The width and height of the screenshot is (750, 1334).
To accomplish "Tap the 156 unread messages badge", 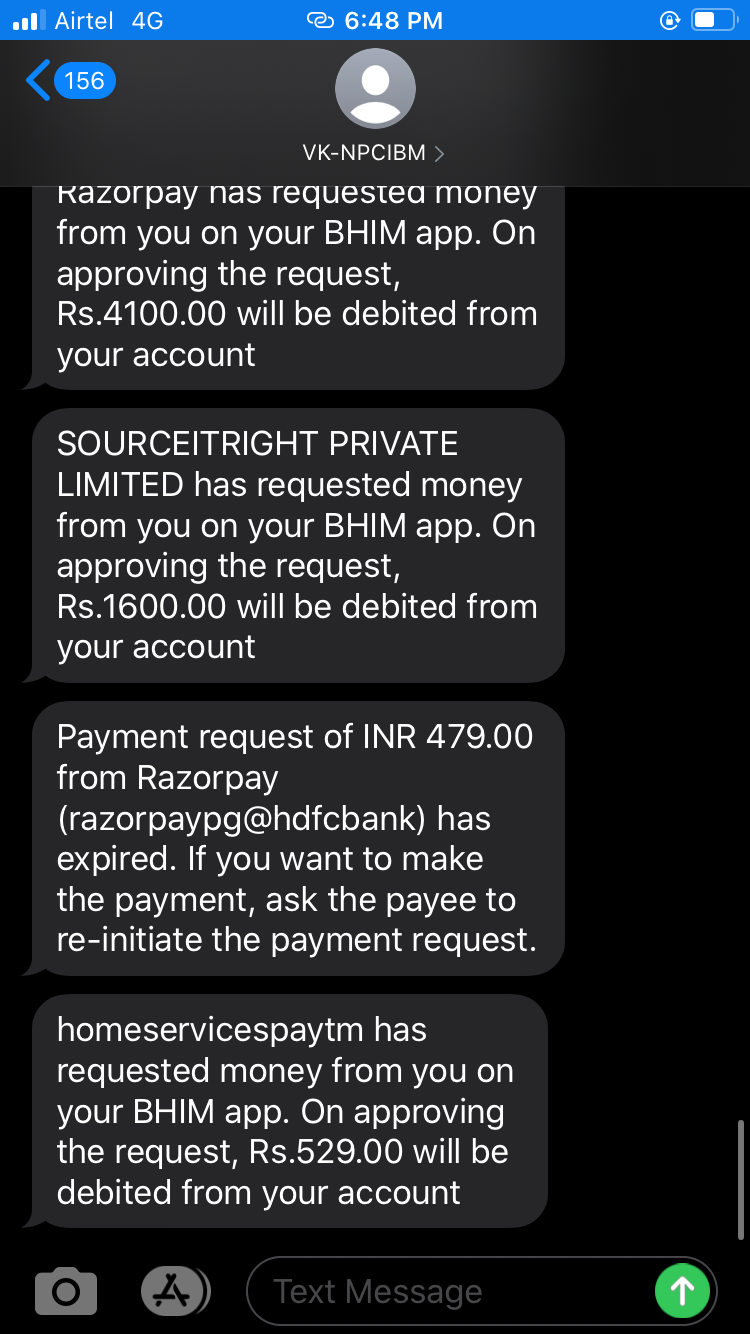I will 85,80.
